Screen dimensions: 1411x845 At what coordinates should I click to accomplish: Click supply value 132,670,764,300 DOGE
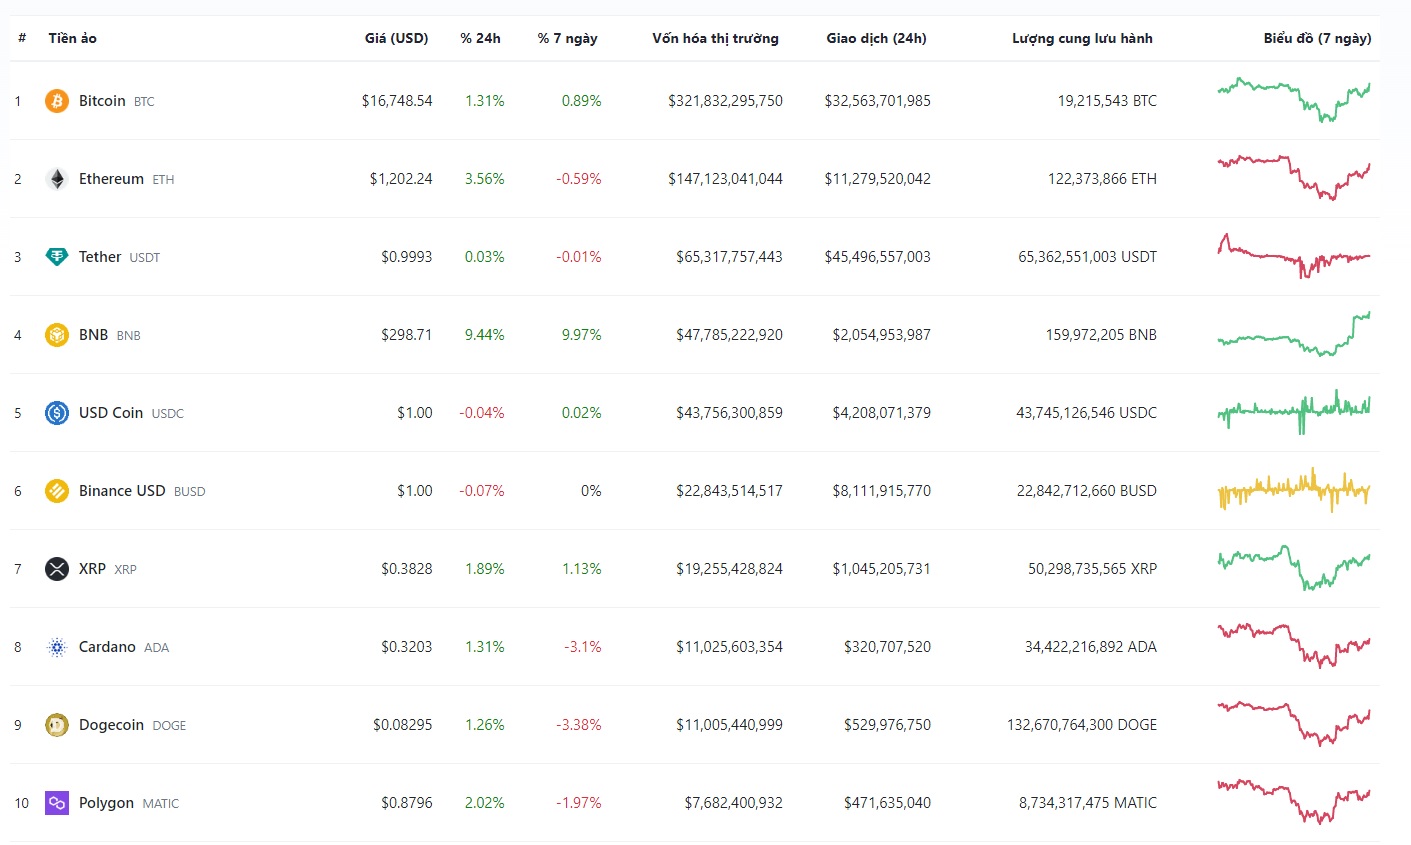[1082, 725]
